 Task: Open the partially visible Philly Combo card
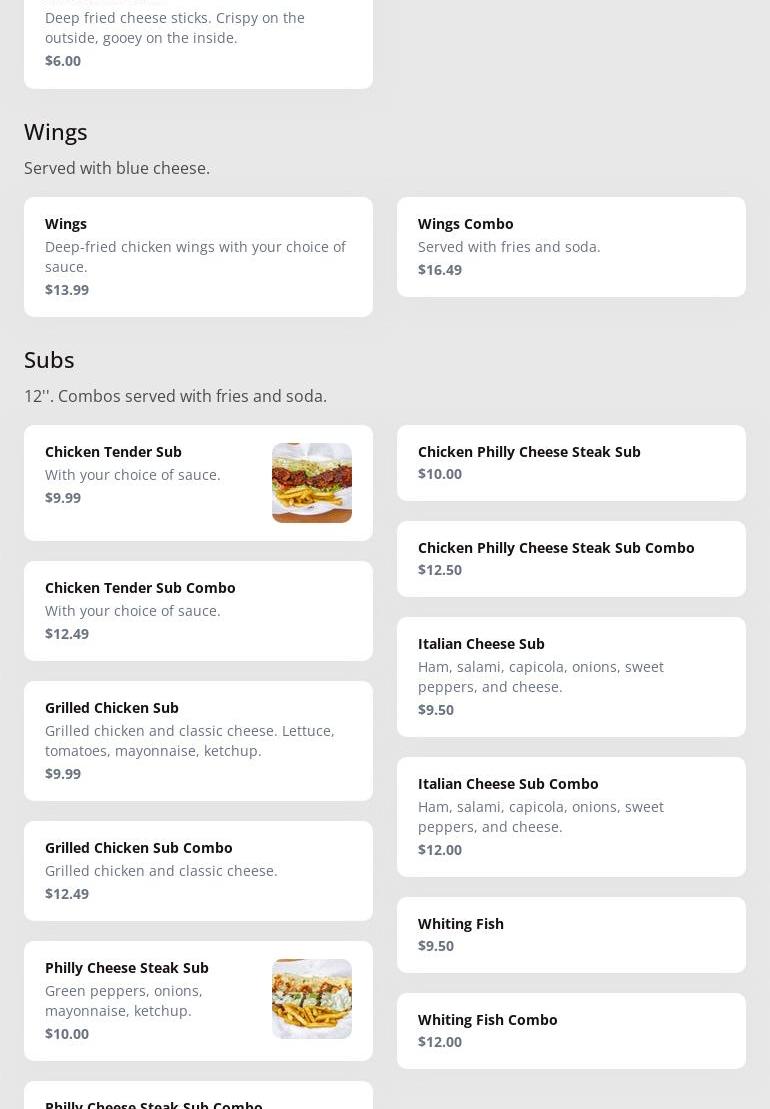pos(198,1098)
